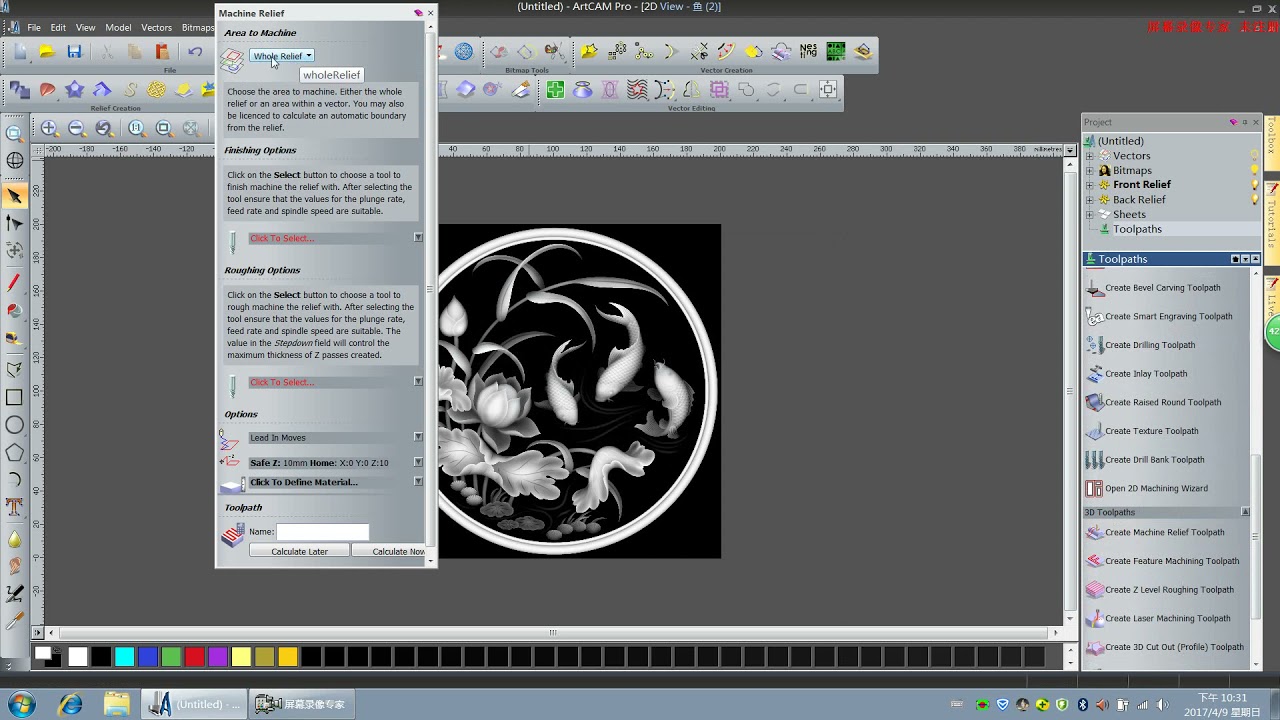The height and width of the screenshot is (720, 1280).
Task: Pick the cyan colour swatch in palette
Action: pos(124,657)
